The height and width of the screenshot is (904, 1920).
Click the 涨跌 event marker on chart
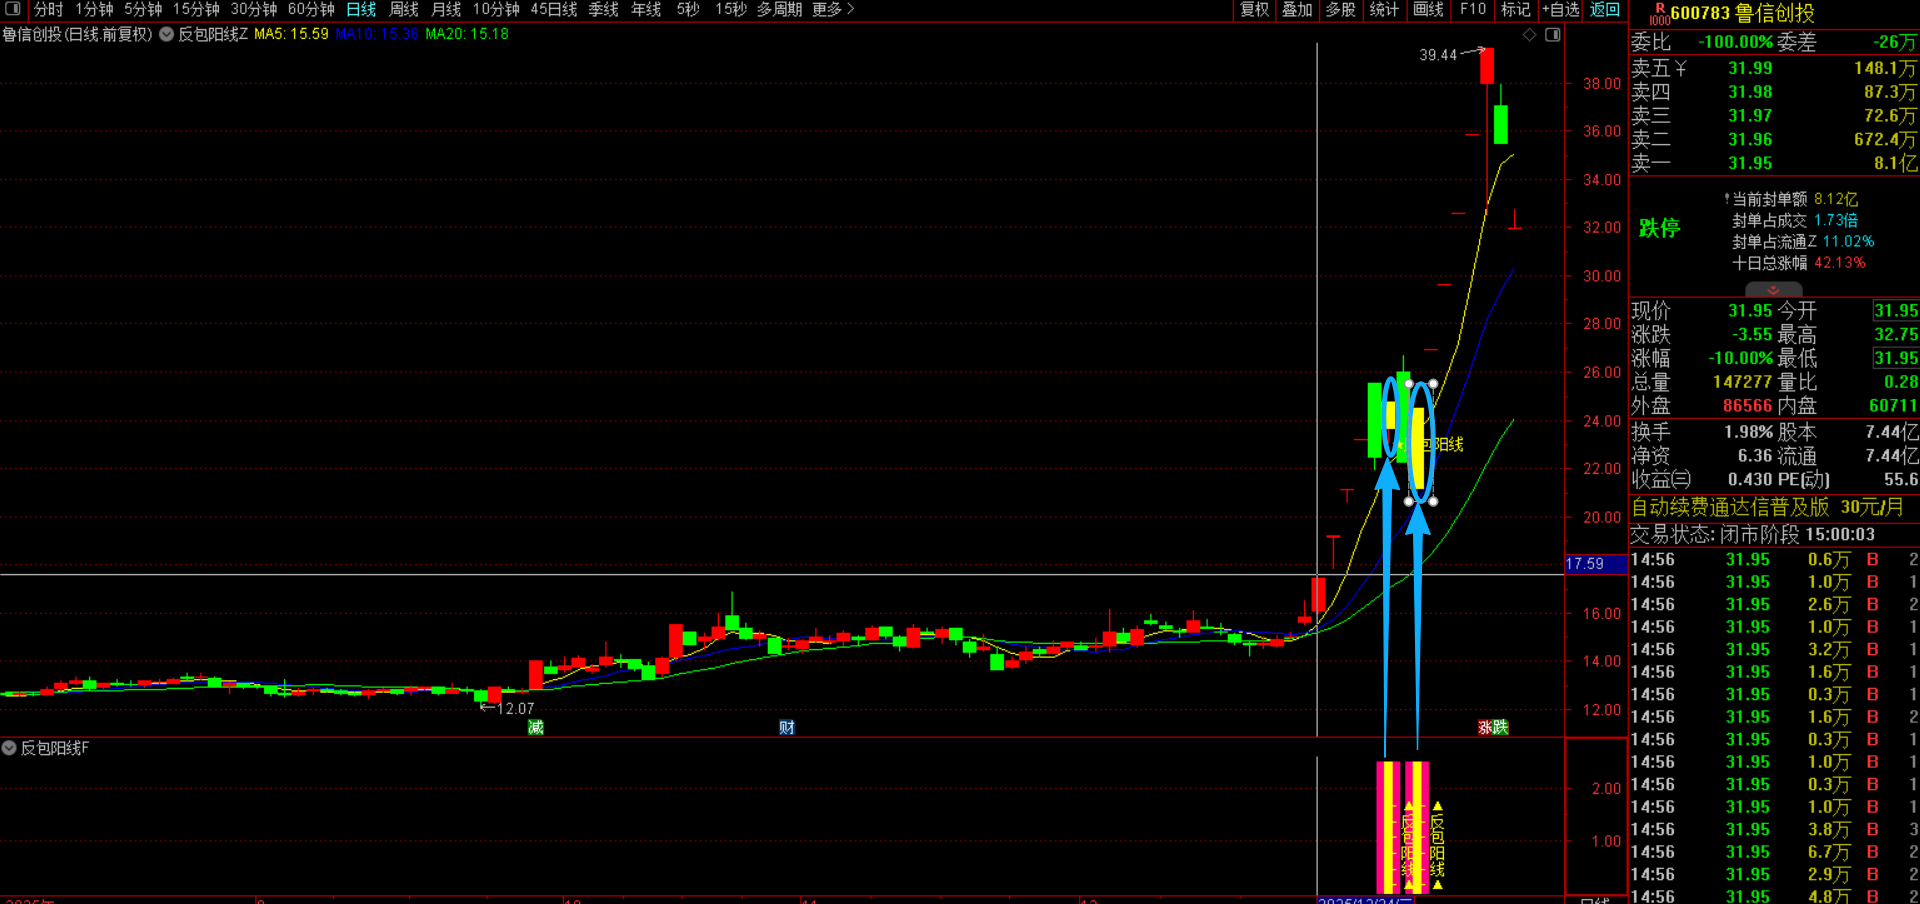[1493, 727]
